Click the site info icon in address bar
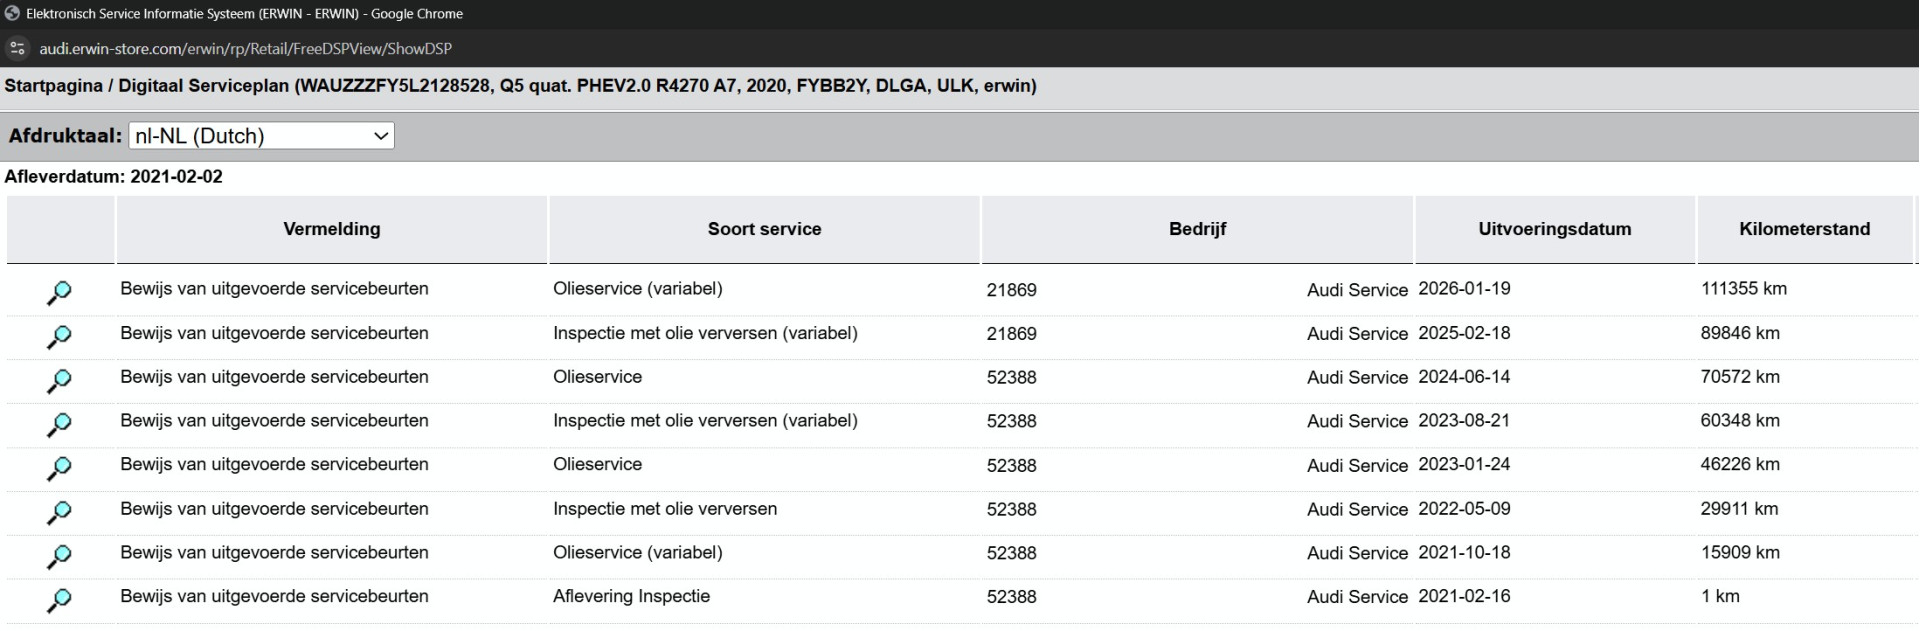Viewport: 1920px width, 631px height. (17, 48)
